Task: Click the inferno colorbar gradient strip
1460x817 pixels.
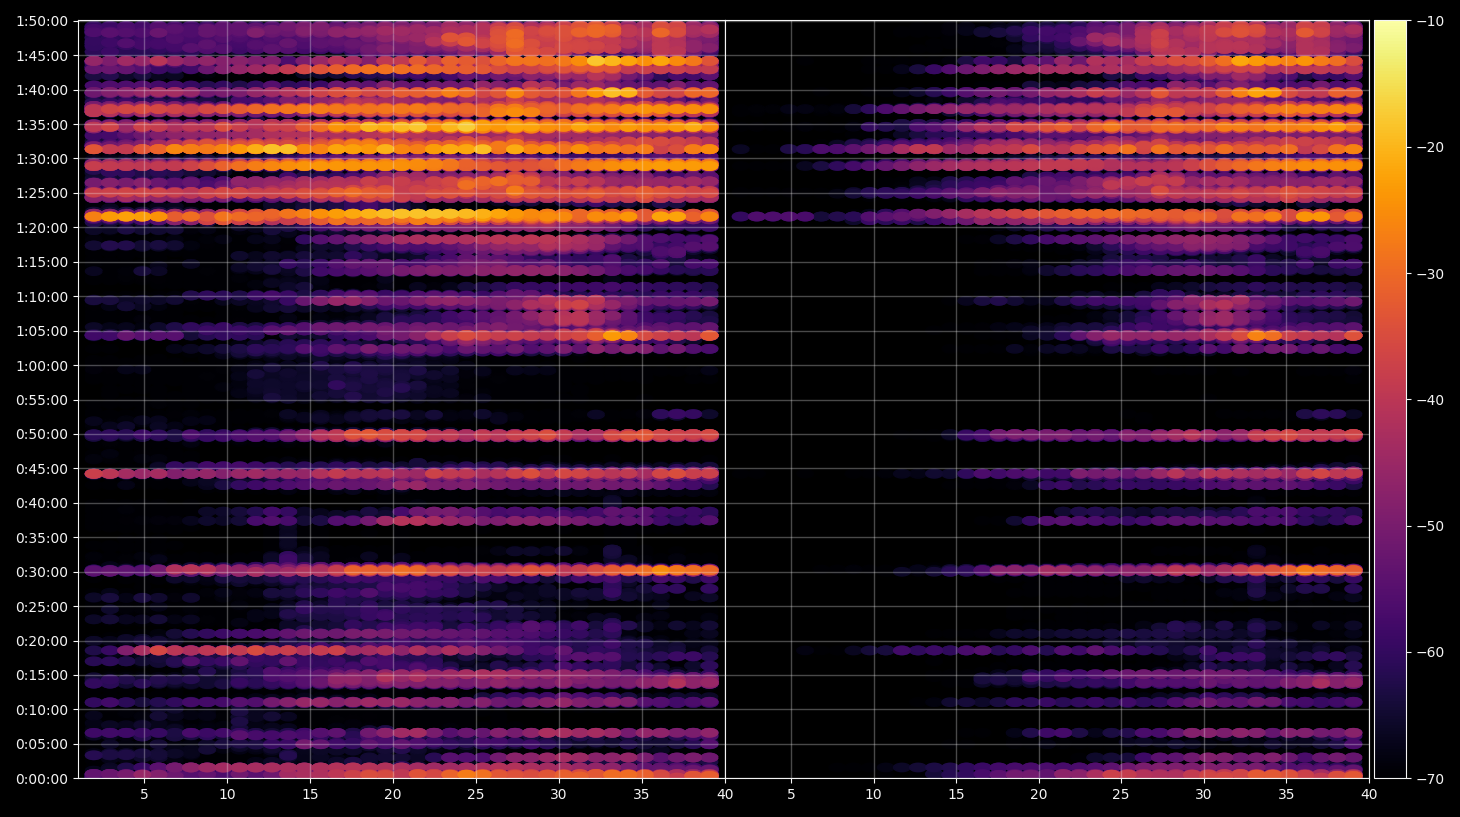Action: (1390, 399)
